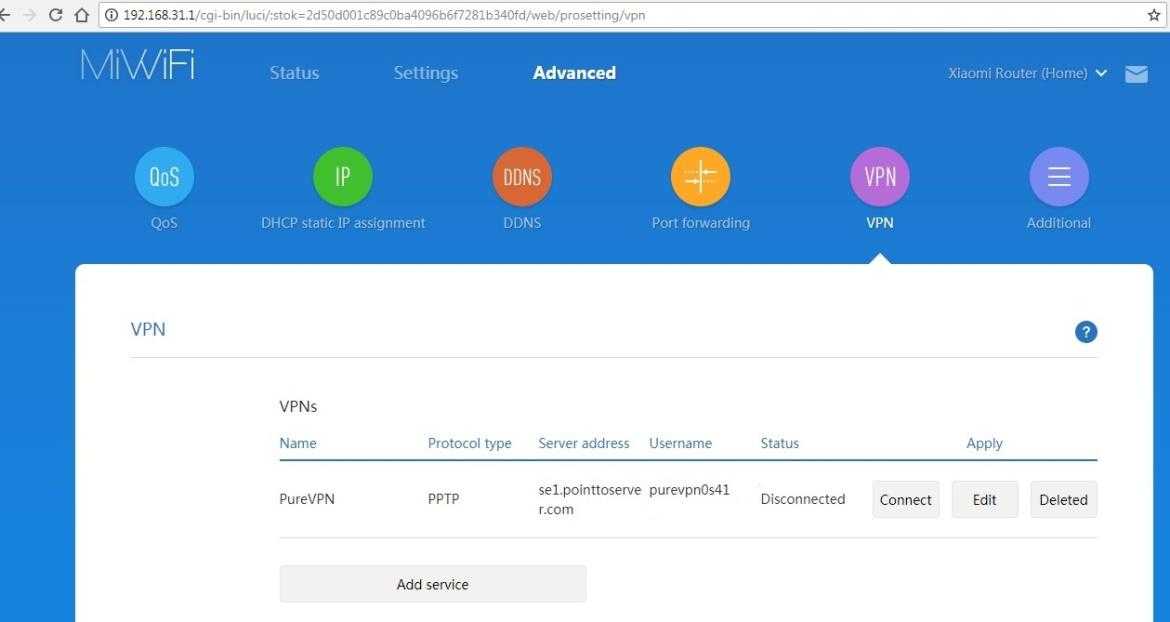Open the Additional settings icon

click(1058, 177)
